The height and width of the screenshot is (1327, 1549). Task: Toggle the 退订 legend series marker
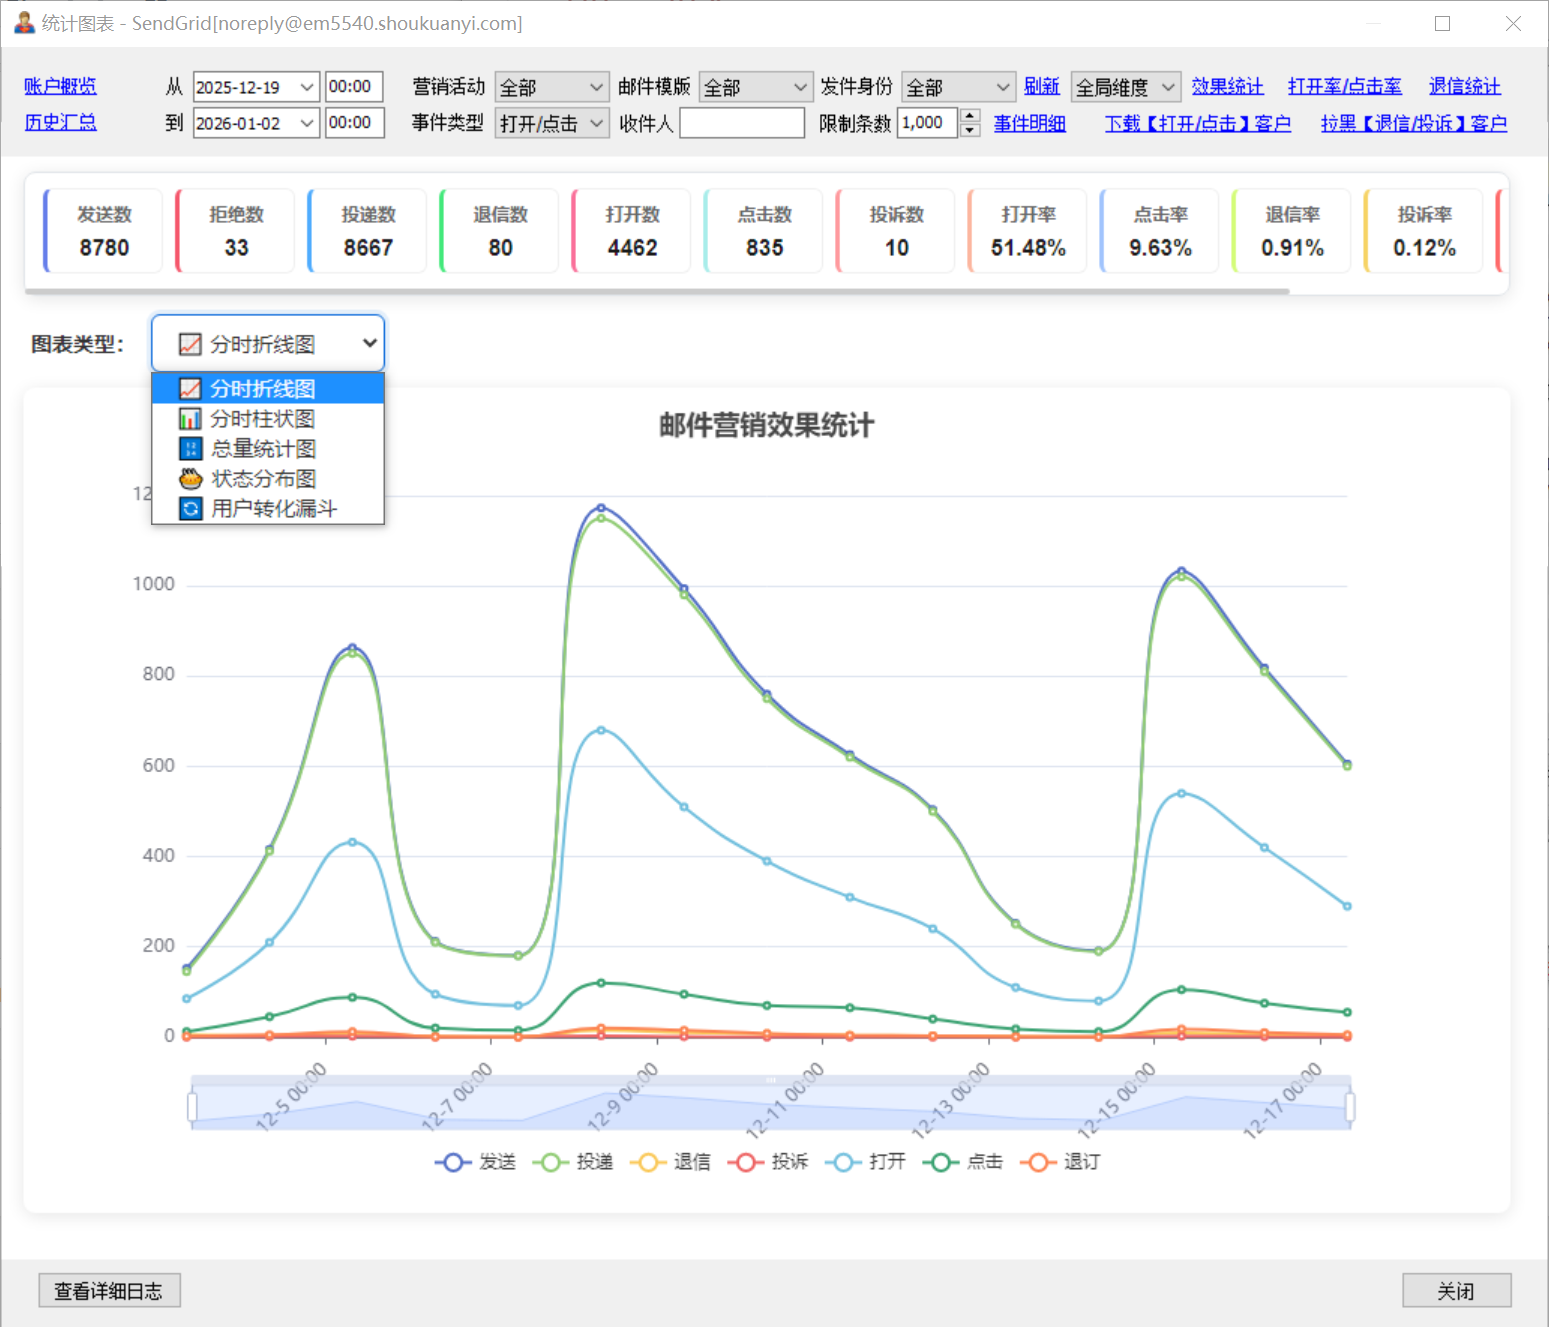point(1038,1162)
